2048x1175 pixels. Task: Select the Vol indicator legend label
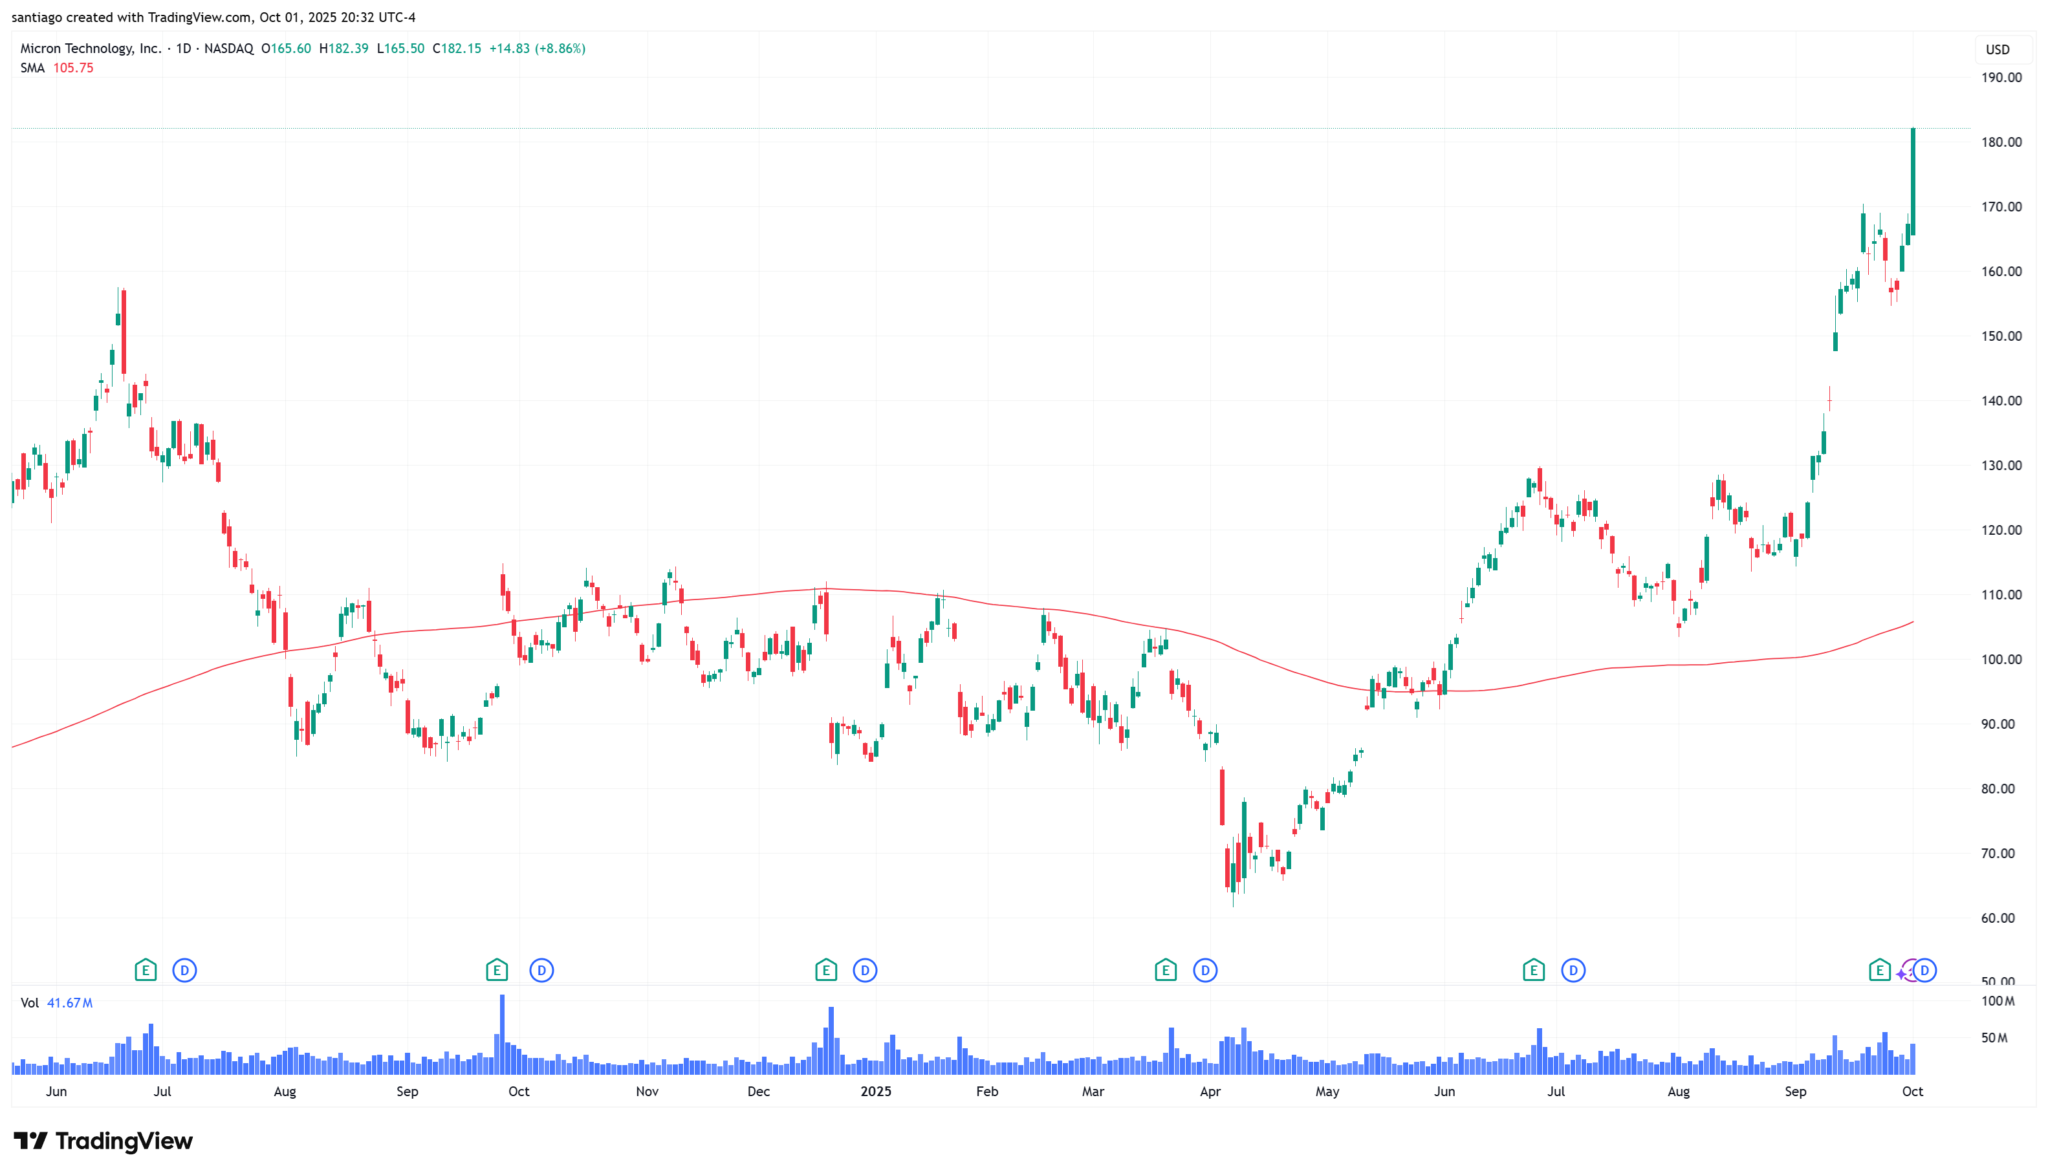[x=29, y=1003]
